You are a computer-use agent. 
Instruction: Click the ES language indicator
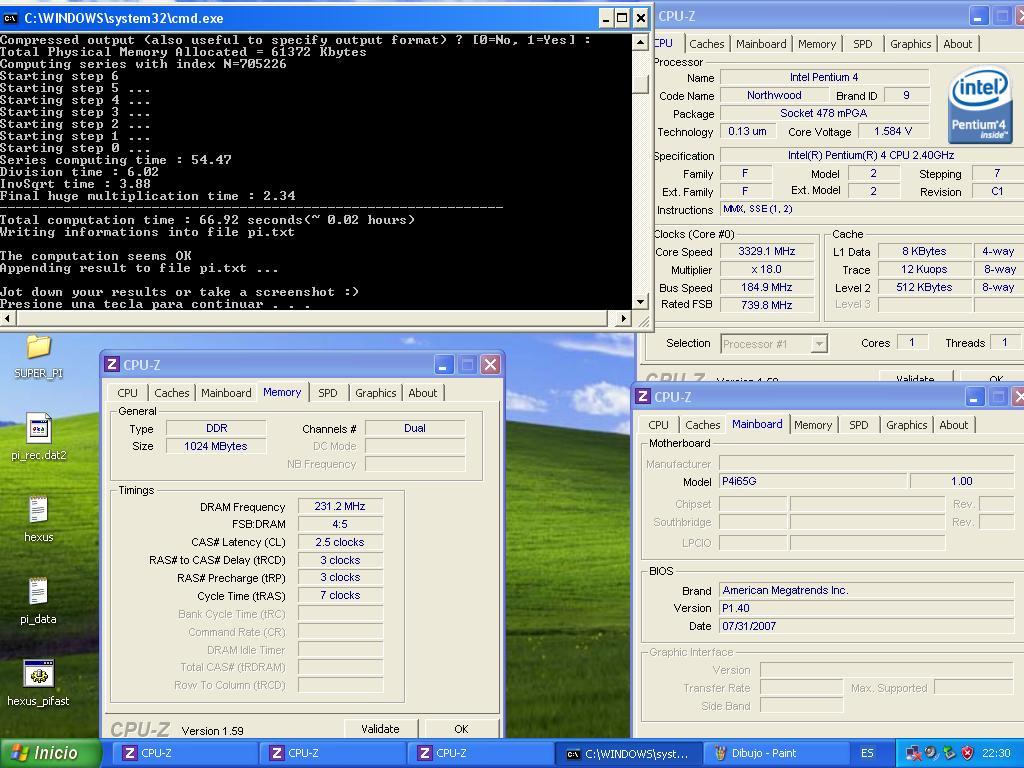(x=867, y=753)
